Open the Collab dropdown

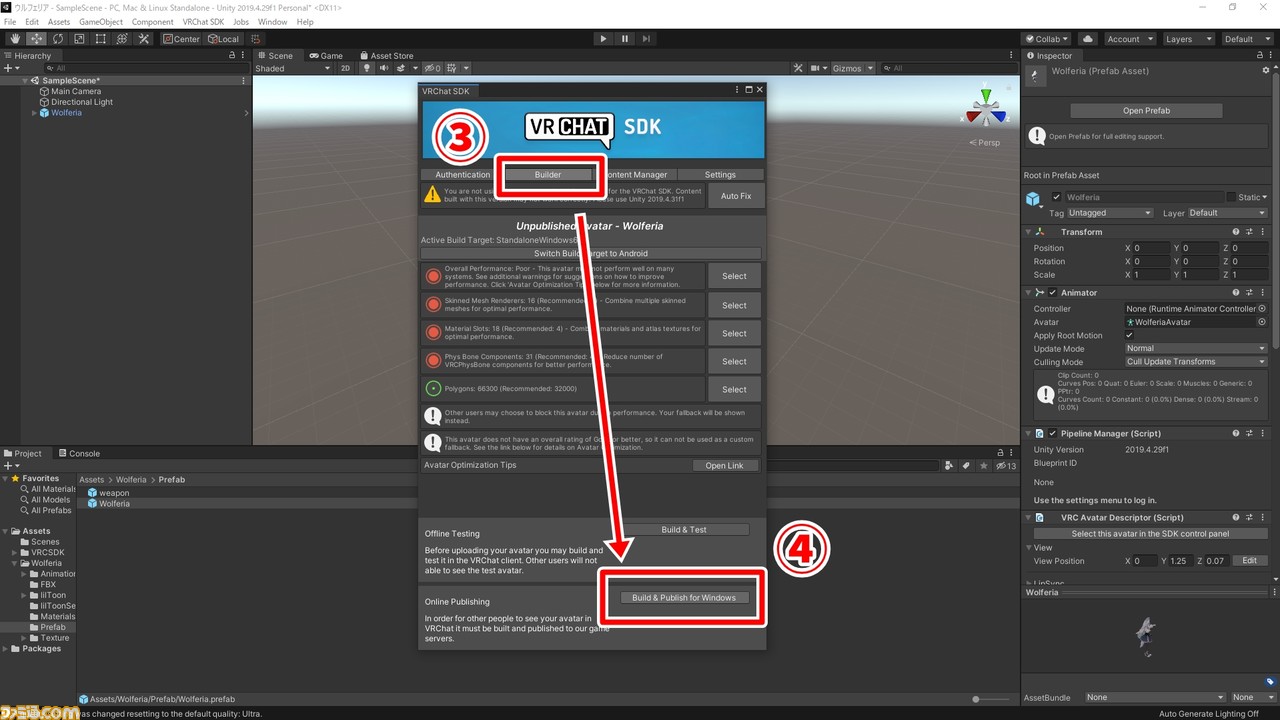(x=1048, y=39)
